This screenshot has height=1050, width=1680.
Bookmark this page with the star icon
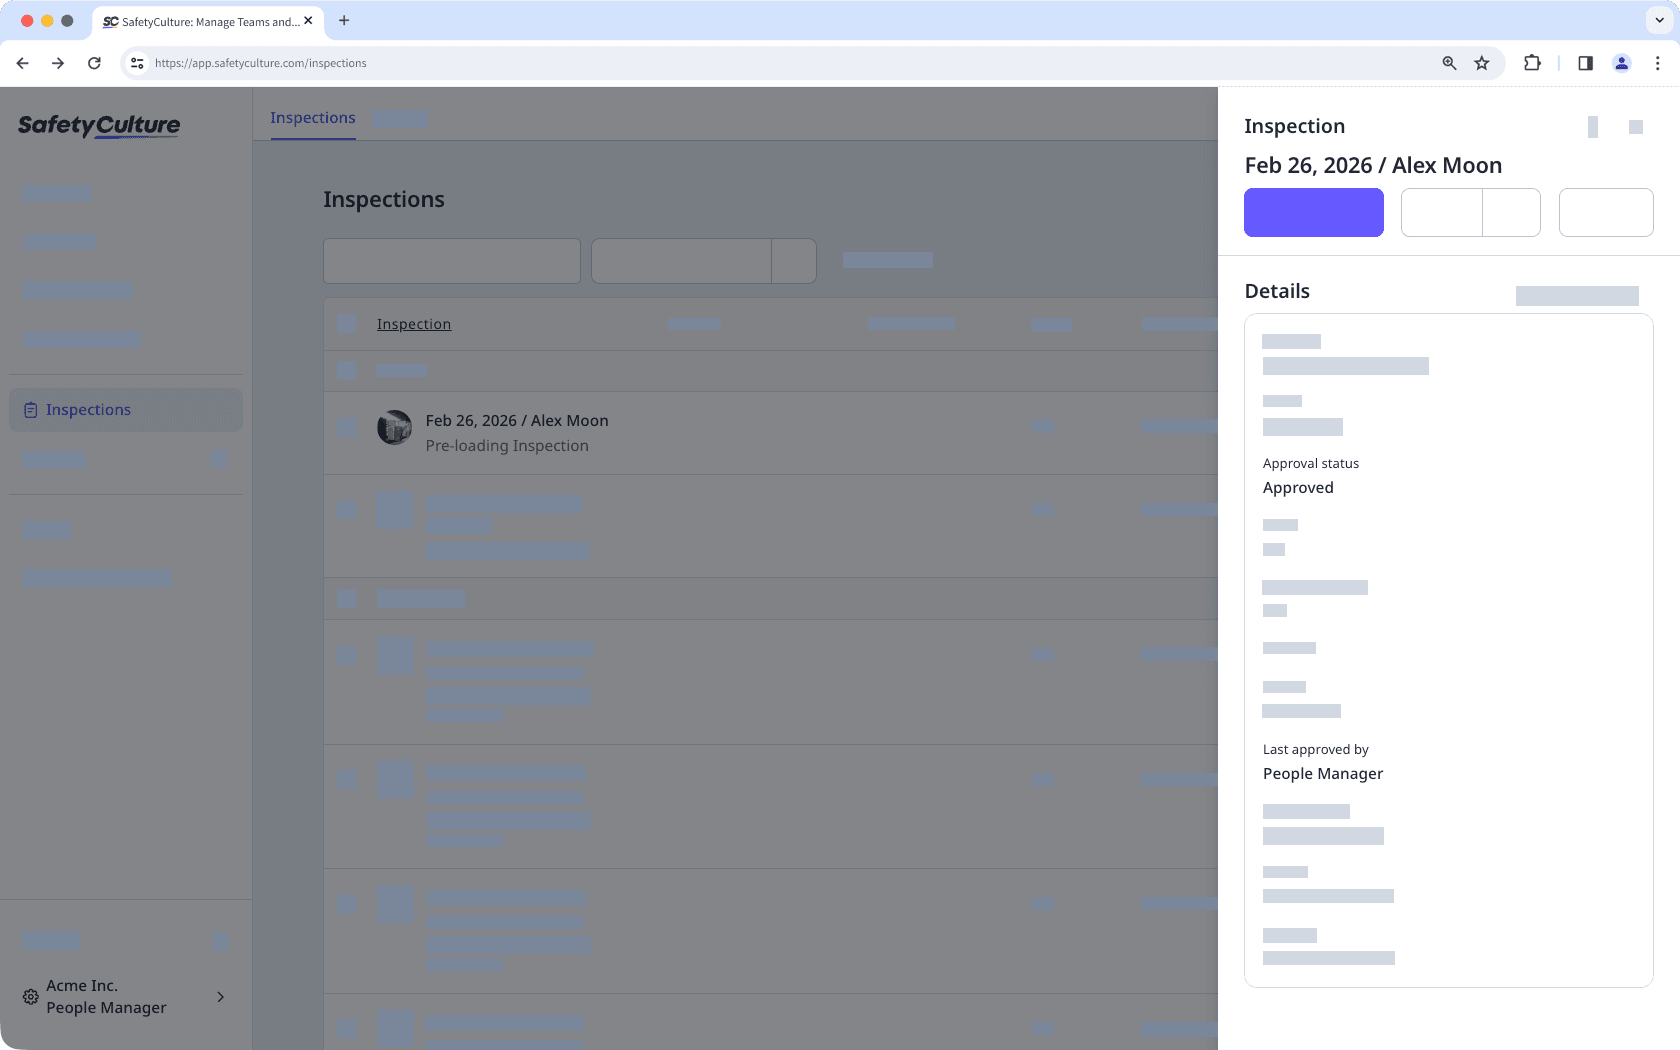pos(1482,62)
